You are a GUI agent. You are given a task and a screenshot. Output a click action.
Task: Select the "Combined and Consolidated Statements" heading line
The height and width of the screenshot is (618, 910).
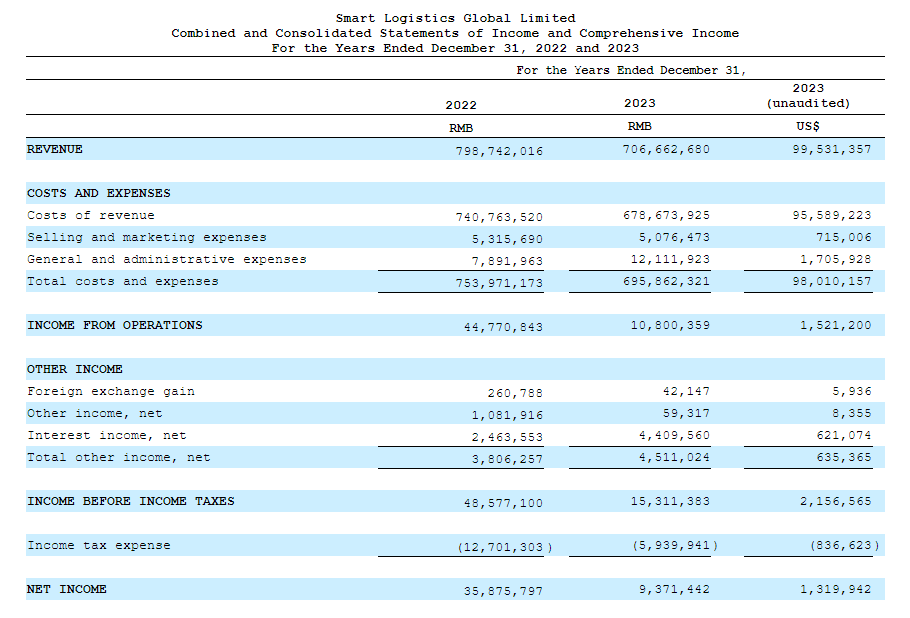pos(455,33)
